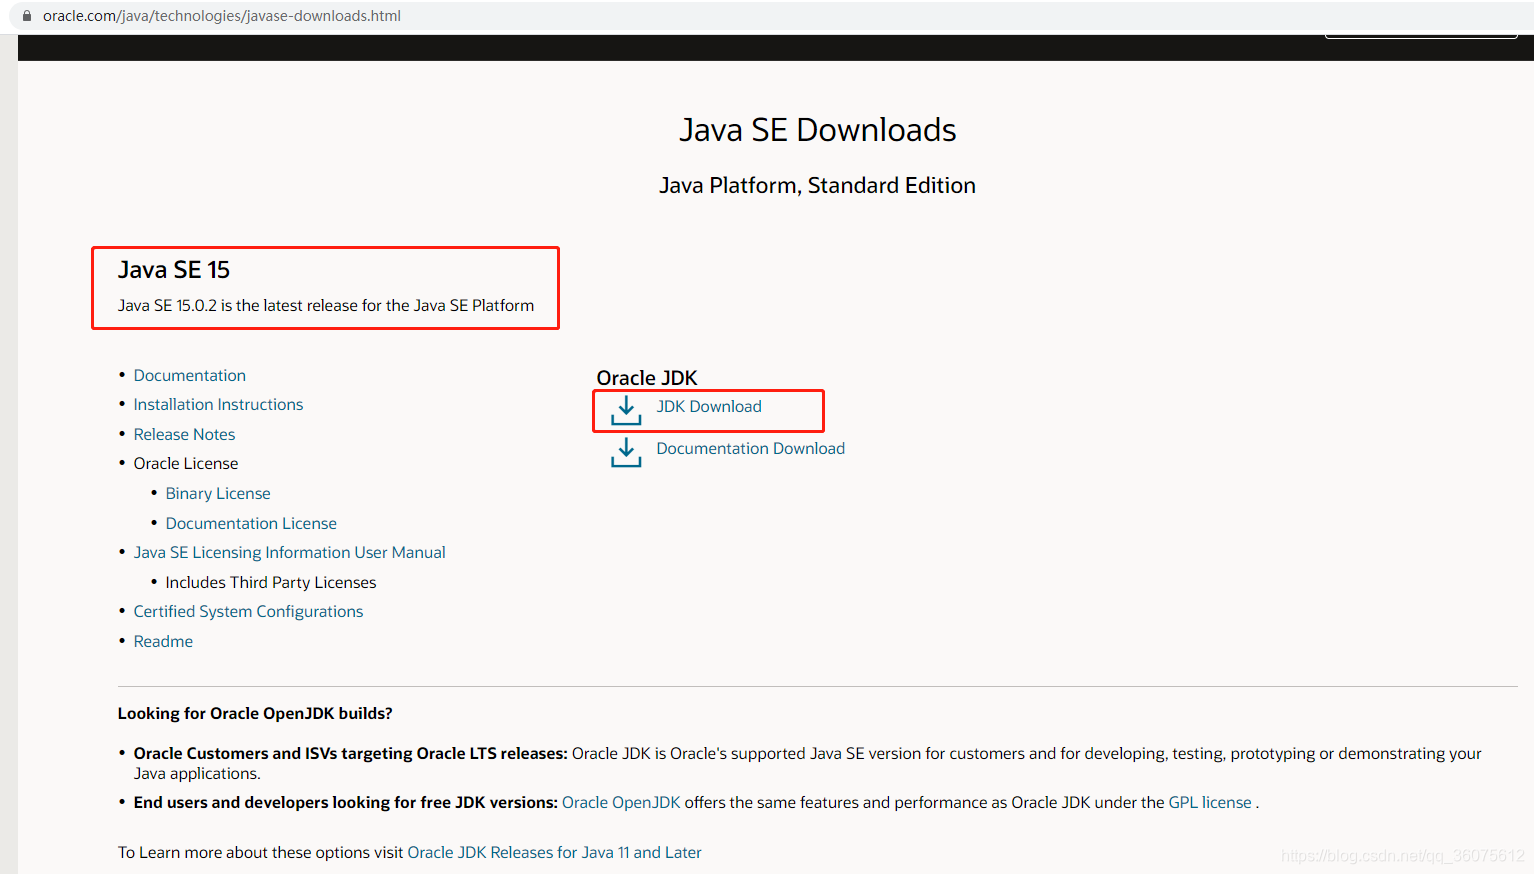Select the Java SE Downloads heading

point(818,130)
